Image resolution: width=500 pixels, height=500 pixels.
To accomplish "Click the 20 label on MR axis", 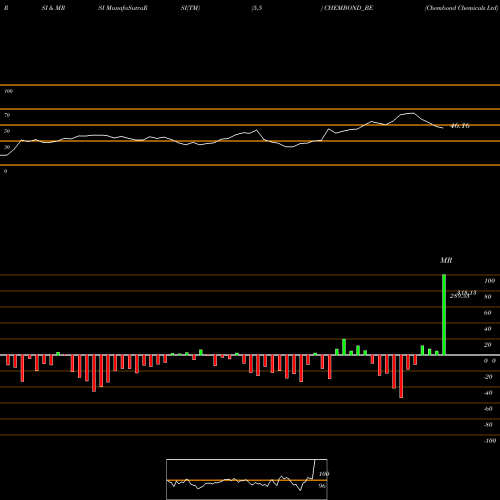I will tap(488, 345).
